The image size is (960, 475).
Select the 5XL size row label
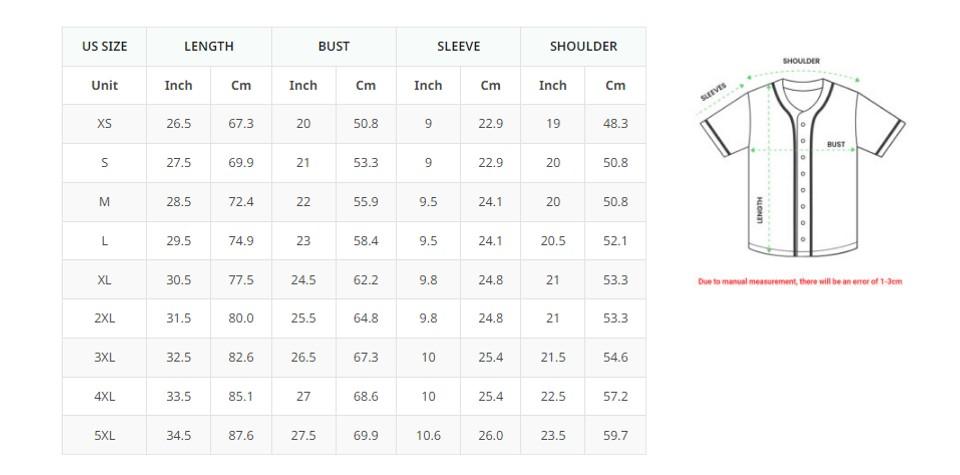[105, 436]
